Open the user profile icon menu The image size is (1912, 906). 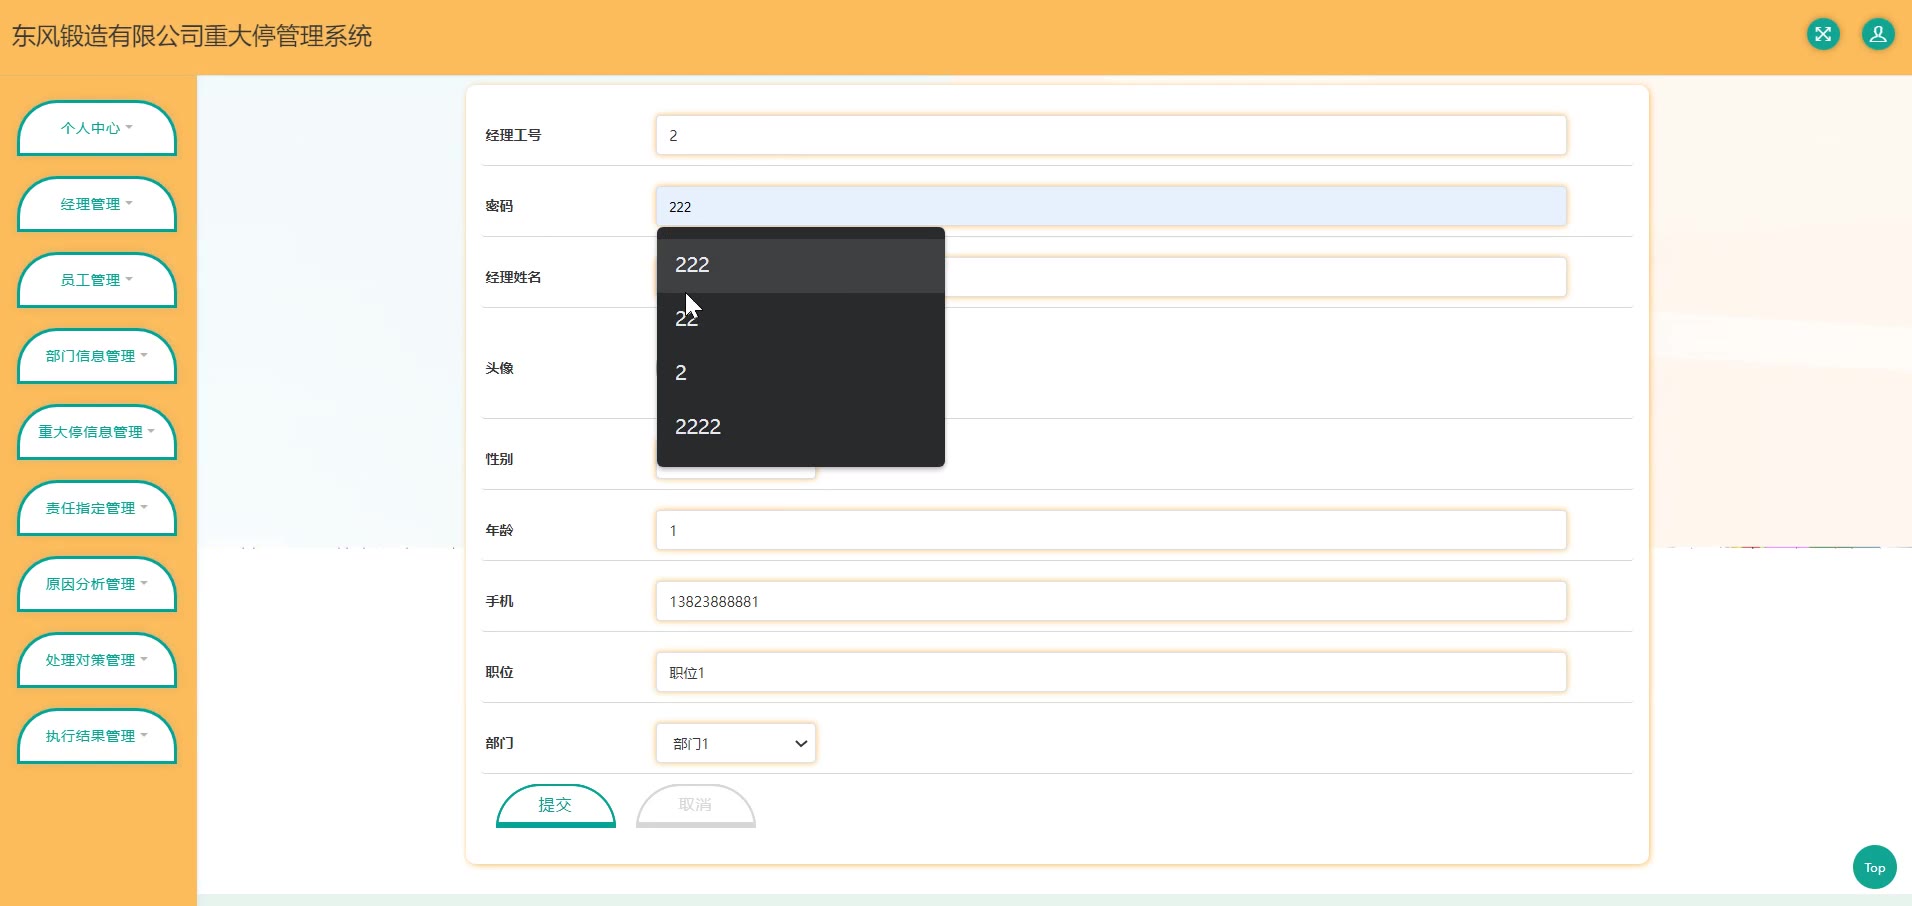(1877, 35)
